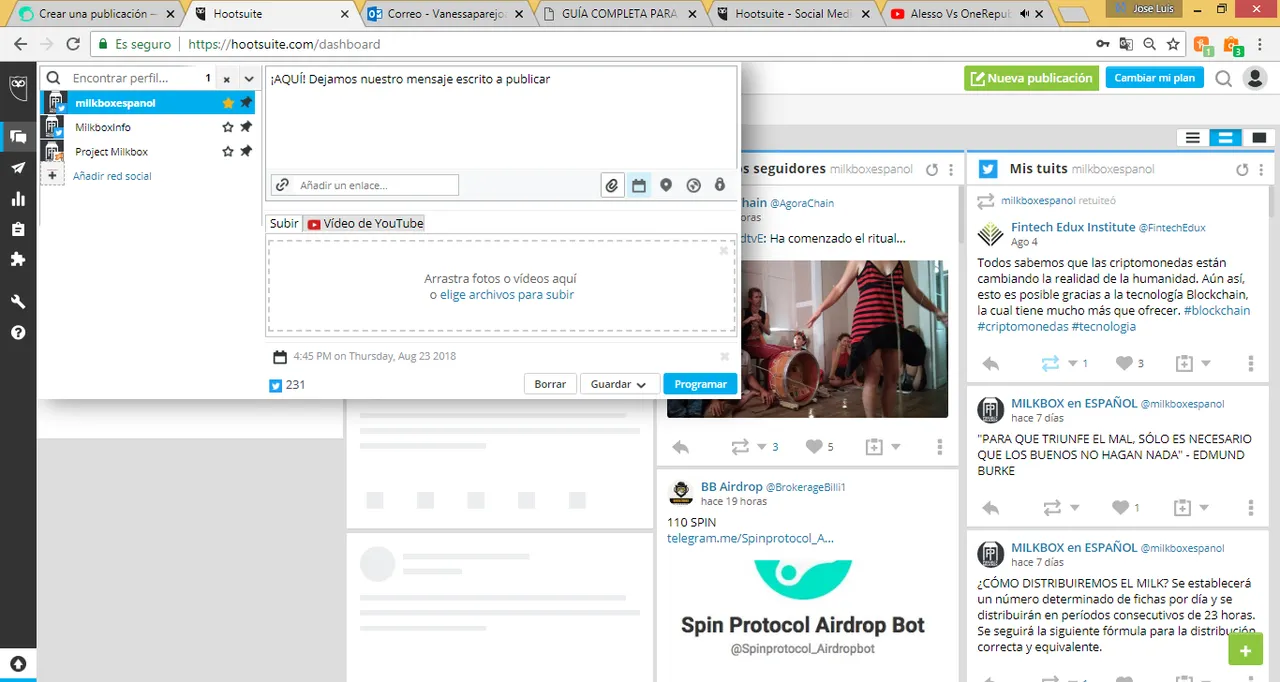Like the AgoraChain tweet with 5 likes

(x=813, y=447)
